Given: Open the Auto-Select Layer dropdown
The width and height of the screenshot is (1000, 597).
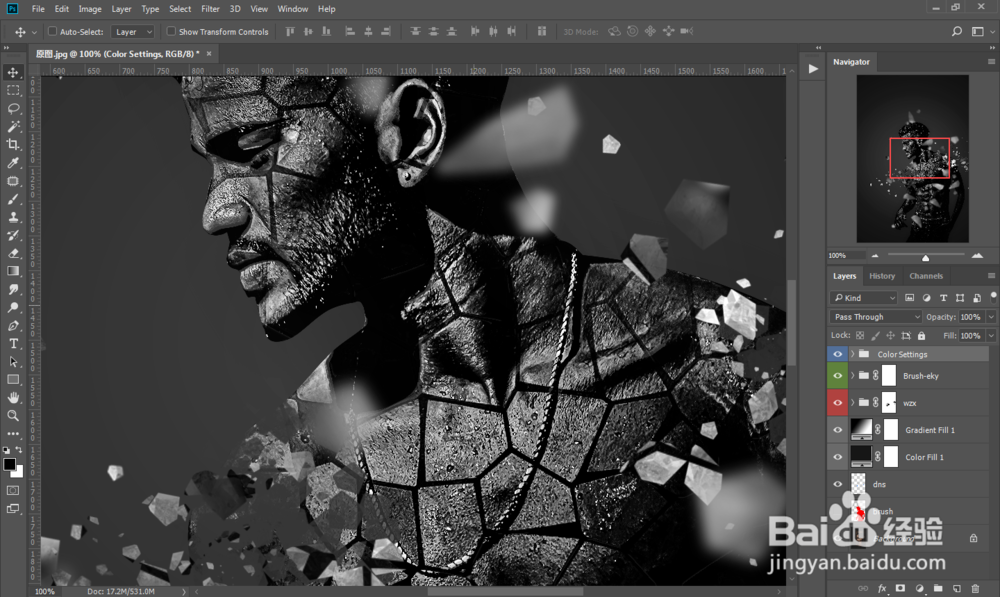Looking at the screenshot, I should (133, 31).
